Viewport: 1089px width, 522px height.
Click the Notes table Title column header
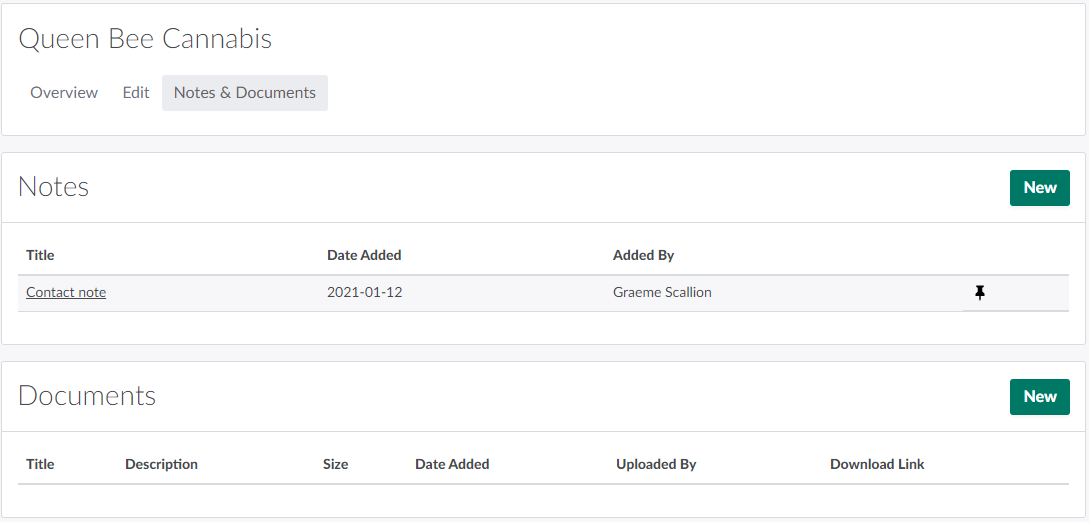tap(40, 256)
